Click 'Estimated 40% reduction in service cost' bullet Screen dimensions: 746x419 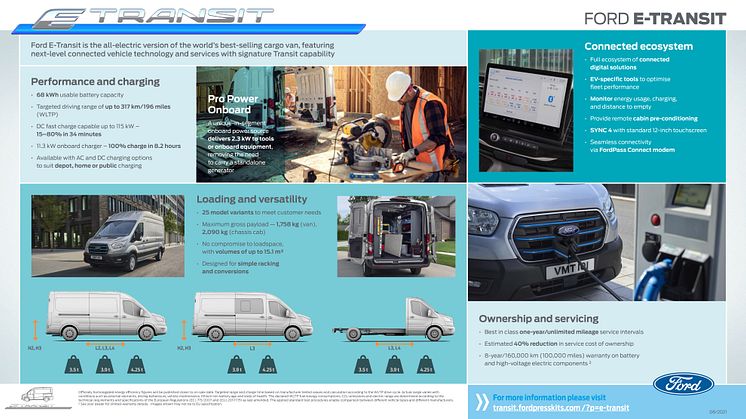[559, 343]
